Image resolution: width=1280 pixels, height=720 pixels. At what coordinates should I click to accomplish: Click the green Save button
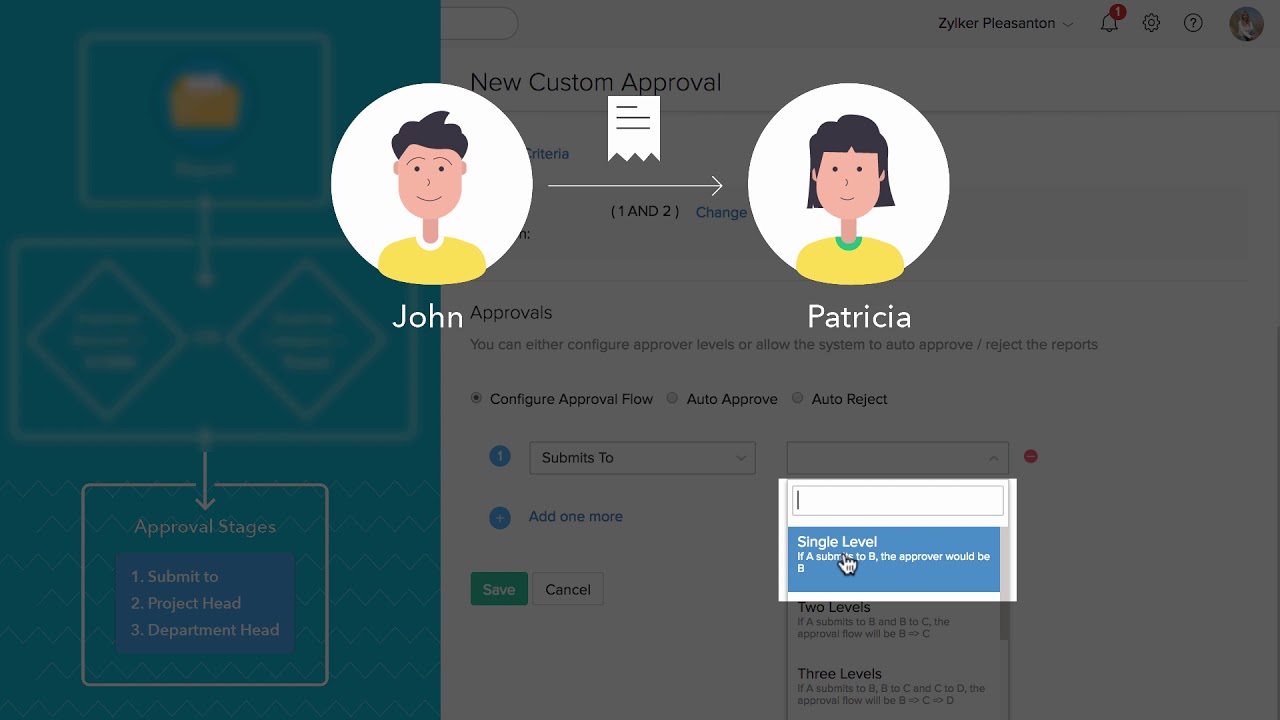[x=499, y=589]
